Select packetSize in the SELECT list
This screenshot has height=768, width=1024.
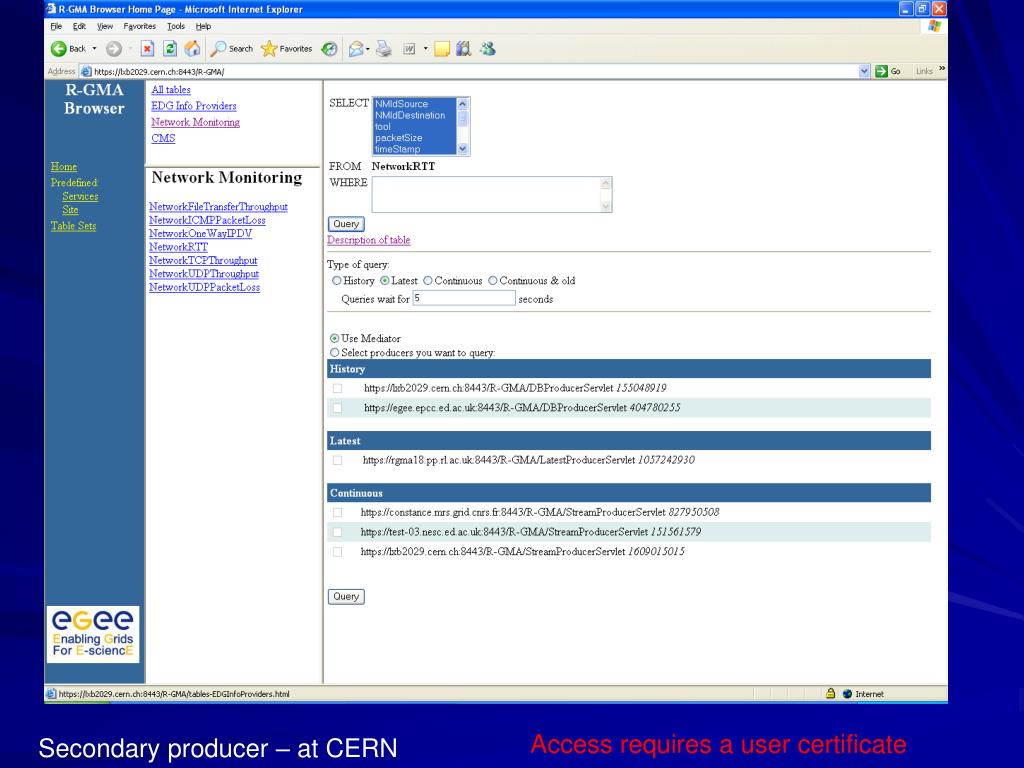pyautogui.click(x=398, y=138)
